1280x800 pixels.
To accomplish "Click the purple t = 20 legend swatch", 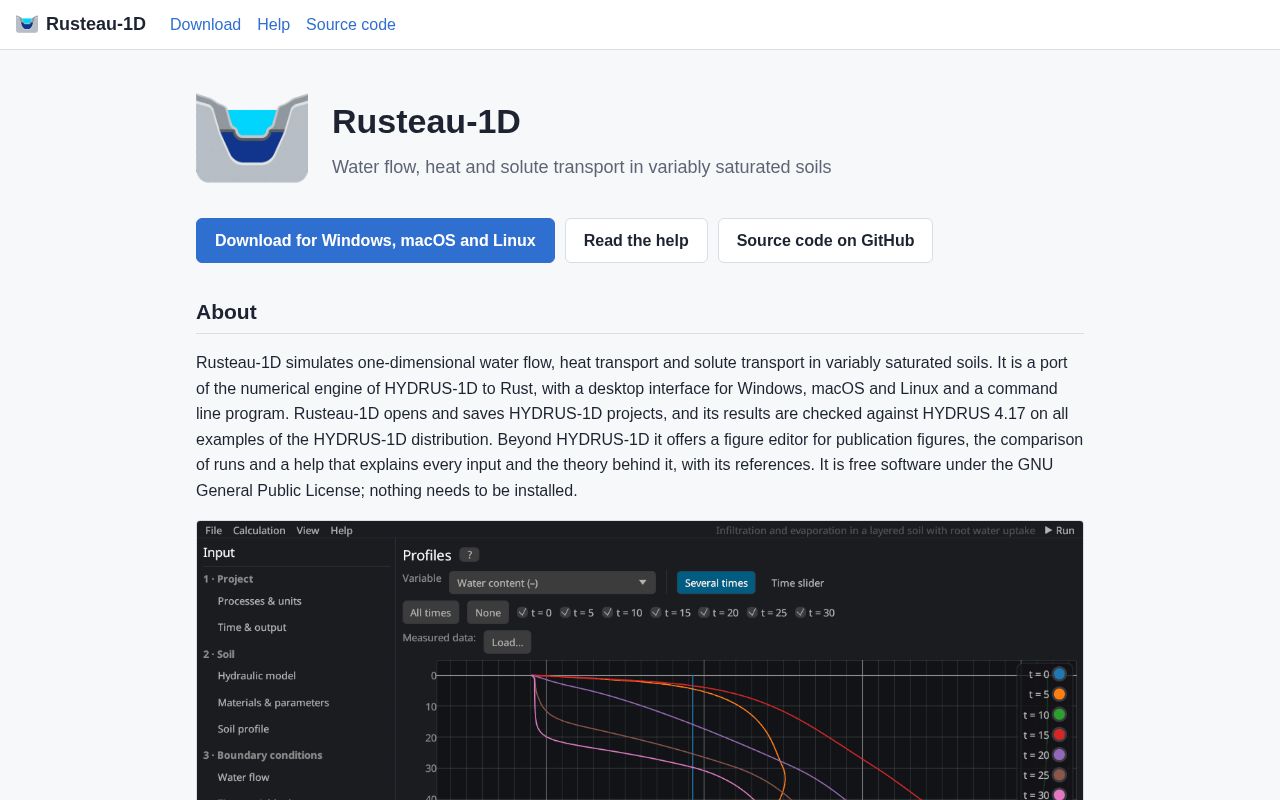I will click(1059, 755).
